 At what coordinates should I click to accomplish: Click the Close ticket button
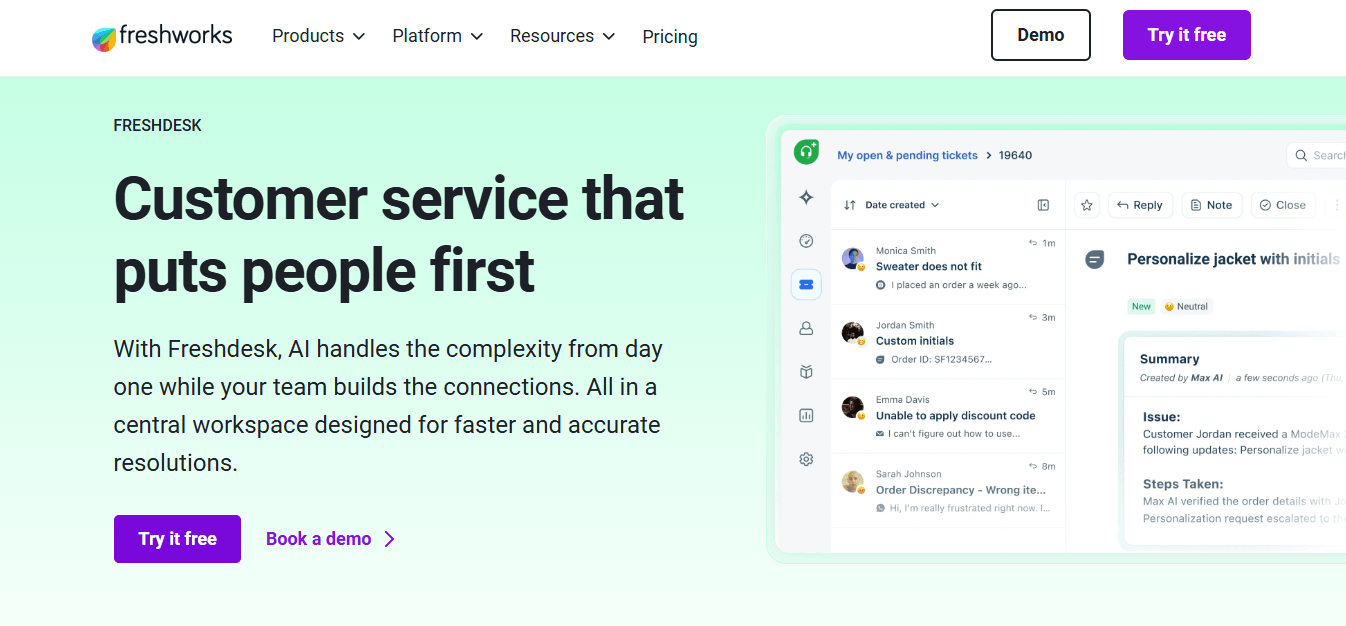(x=1283, y=205)
